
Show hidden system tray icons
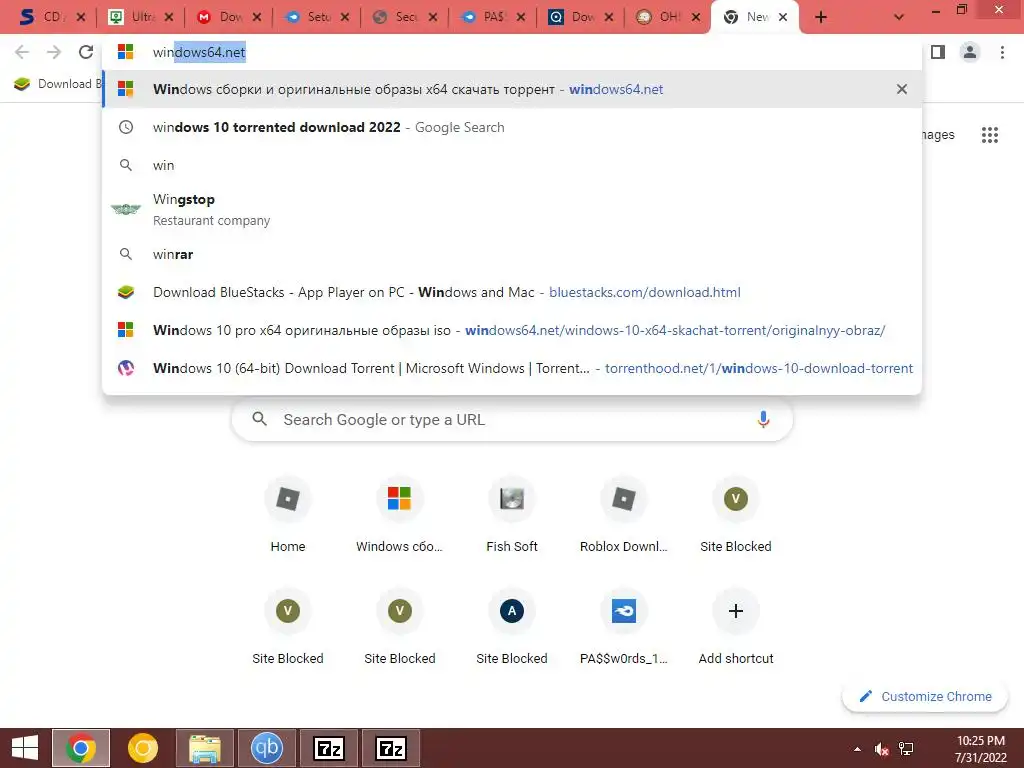tap(857, 749)
